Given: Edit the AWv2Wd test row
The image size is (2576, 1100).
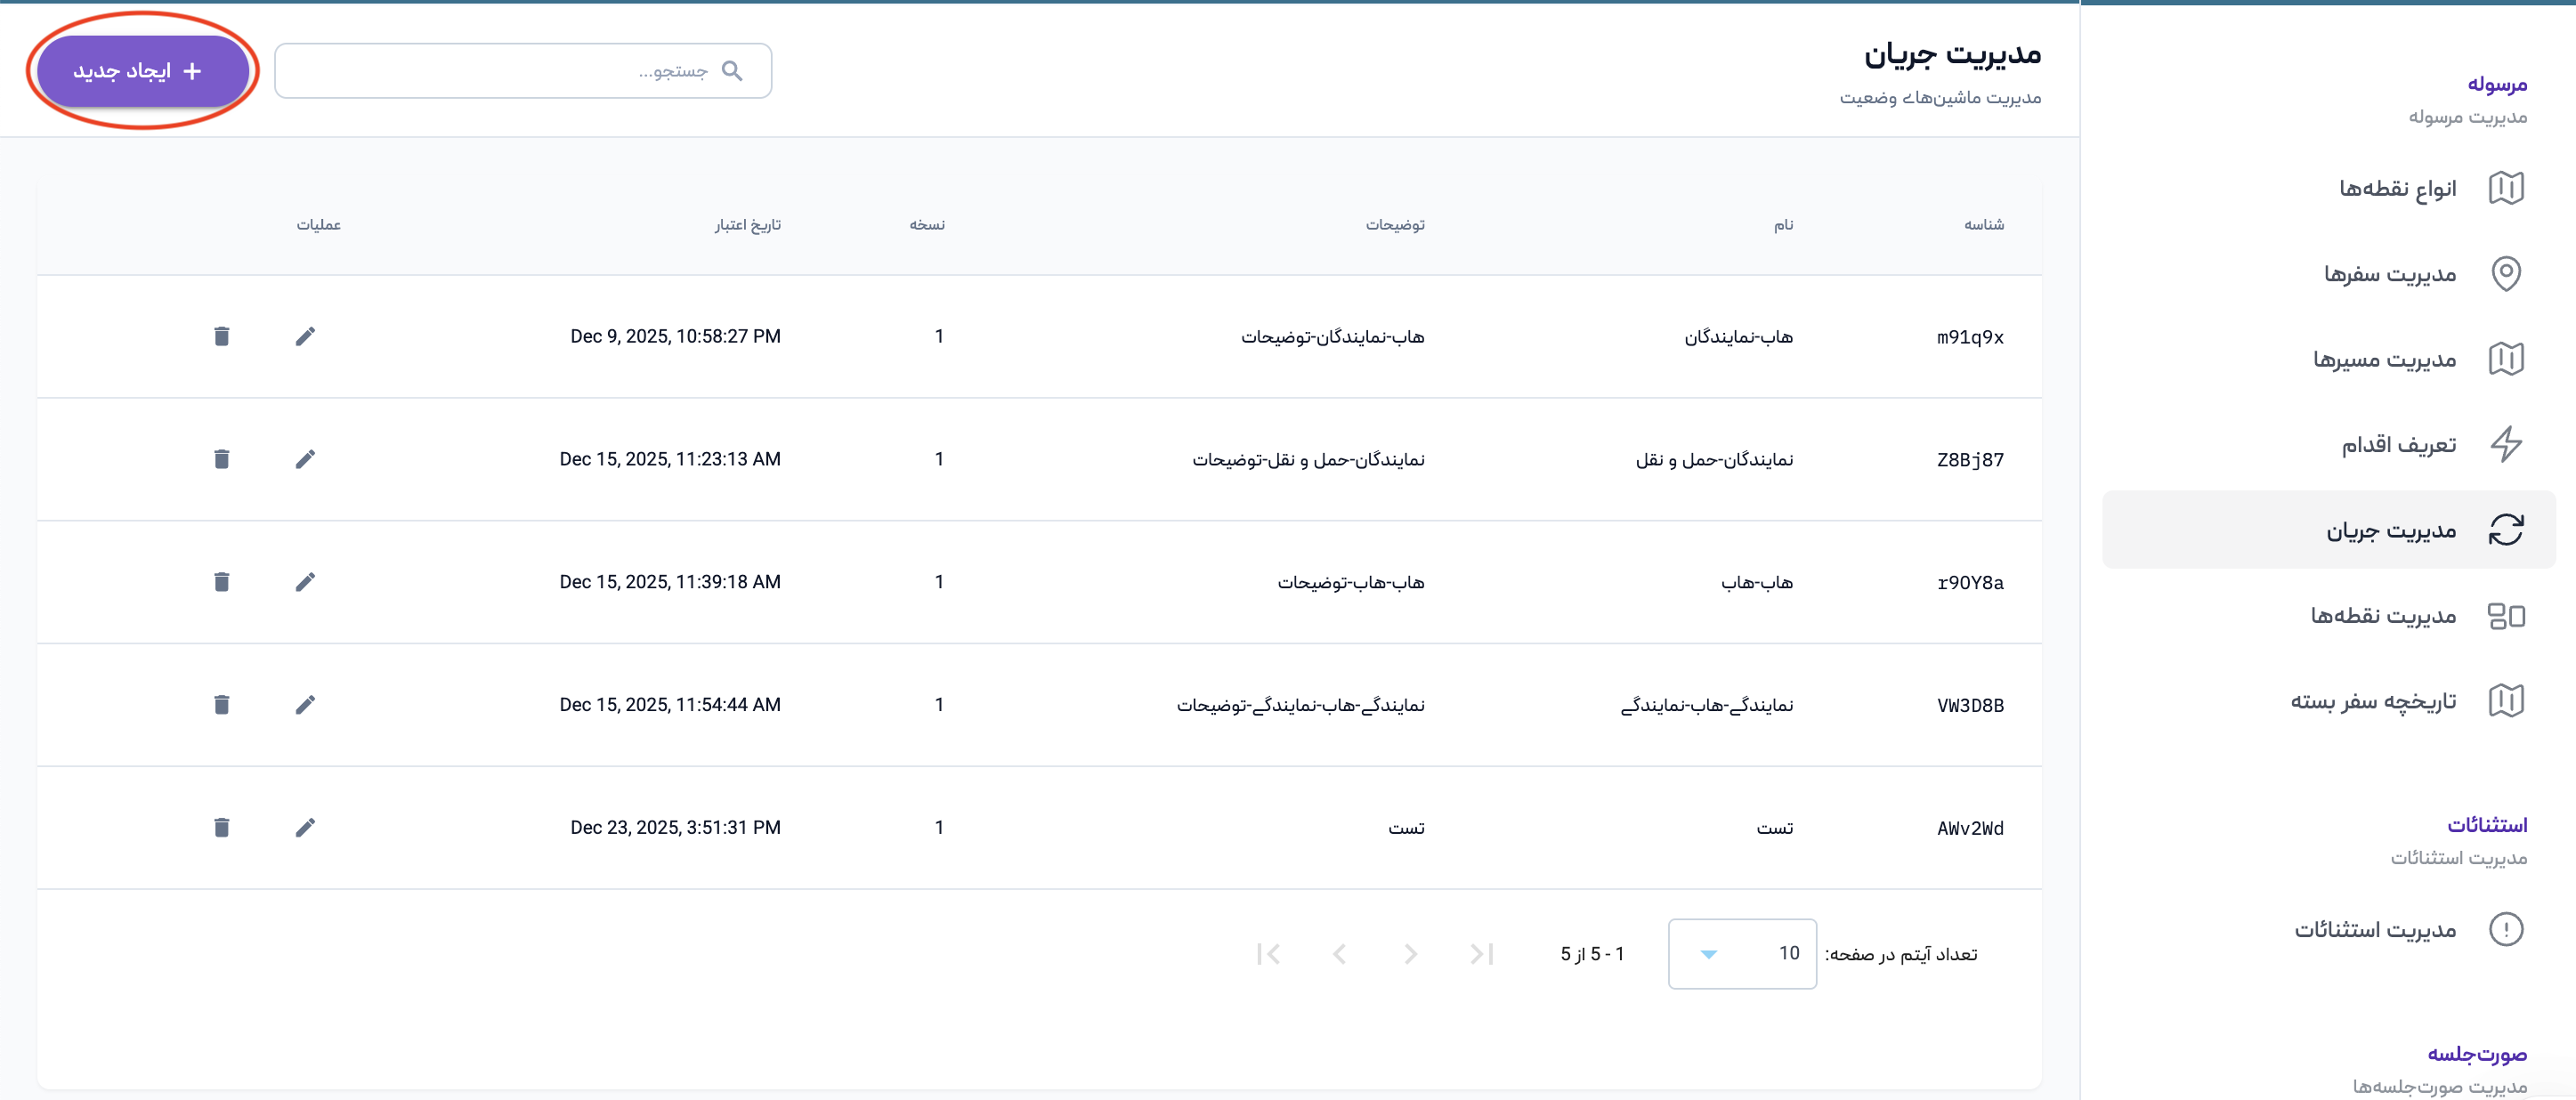Looking at the screenshot, I should point(305,828).
